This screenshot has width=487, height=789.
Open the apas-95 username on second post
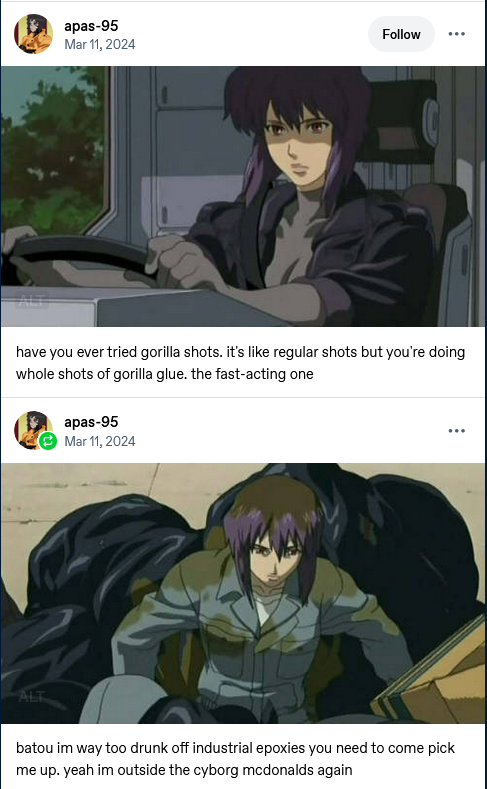[91, 422]
